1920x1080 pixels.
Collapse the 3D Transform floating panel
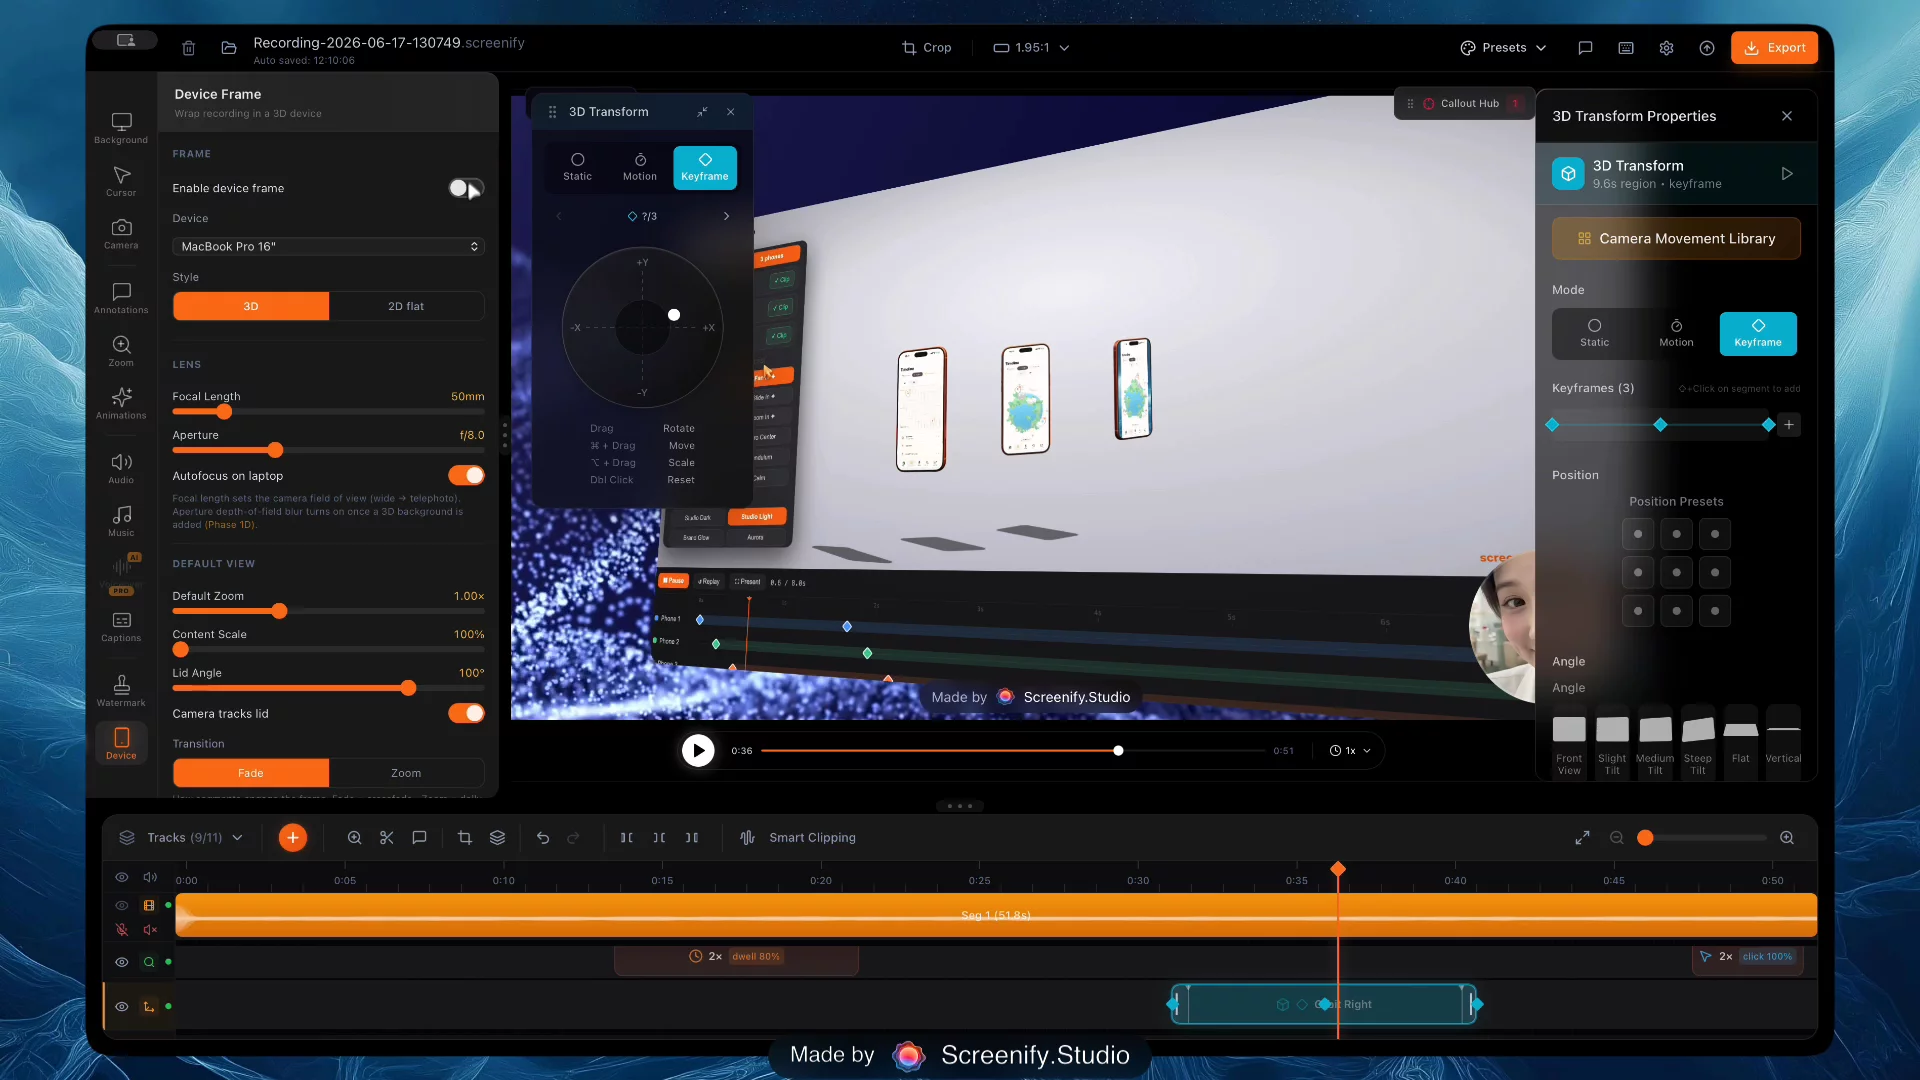click(703, 112)
